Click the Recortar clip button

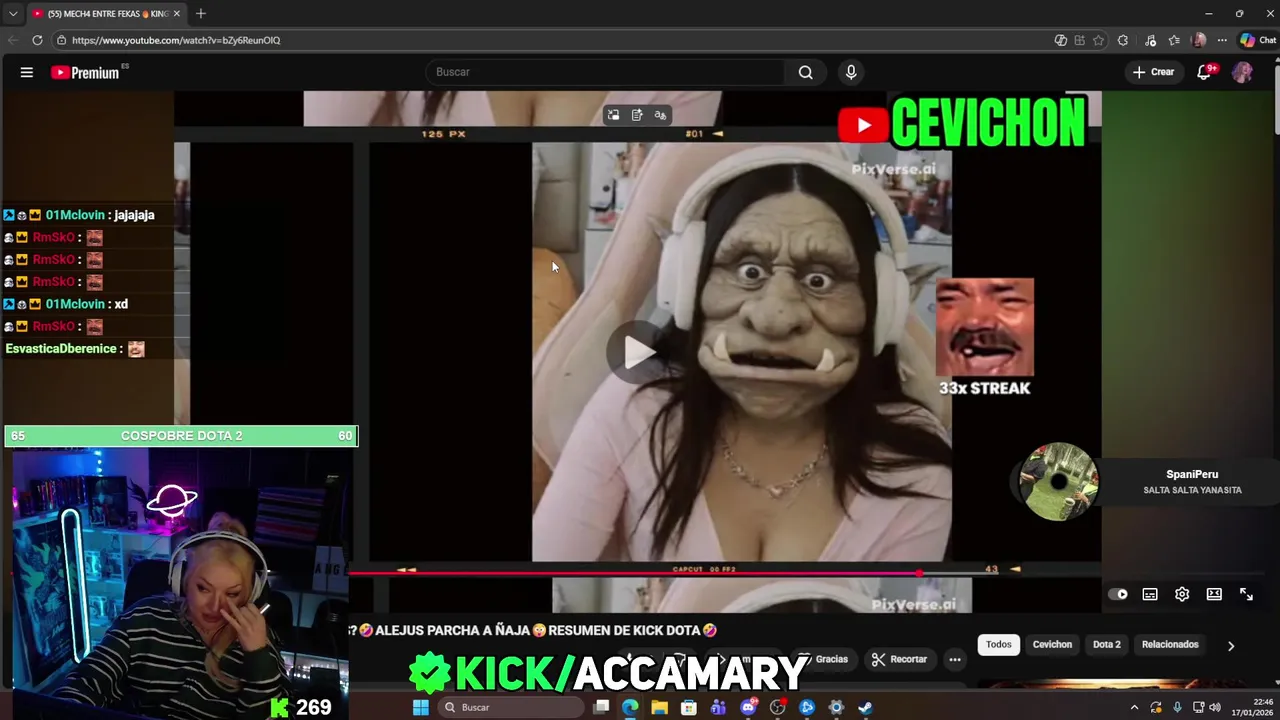click(x=899, y=659)
